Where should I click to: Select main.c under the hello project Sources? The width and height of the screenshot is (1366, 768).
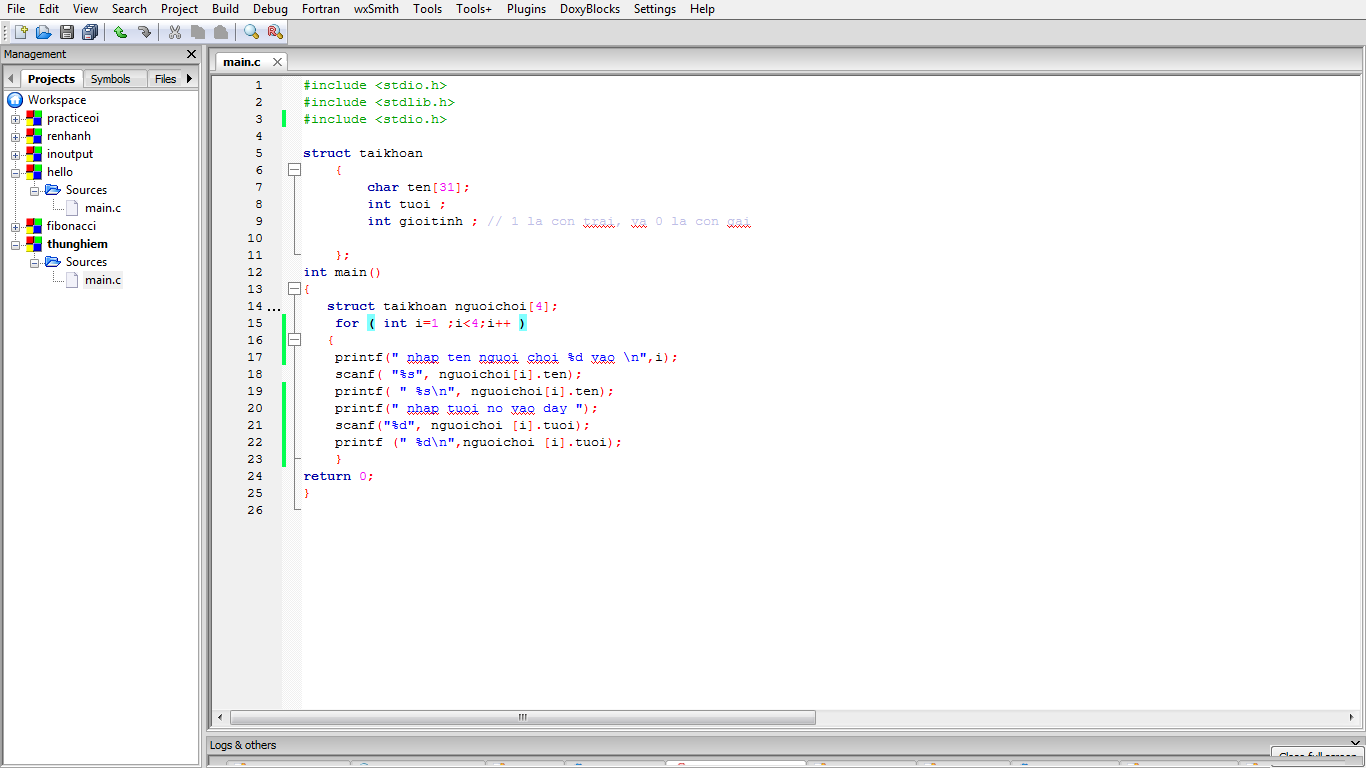click(102, 208)
